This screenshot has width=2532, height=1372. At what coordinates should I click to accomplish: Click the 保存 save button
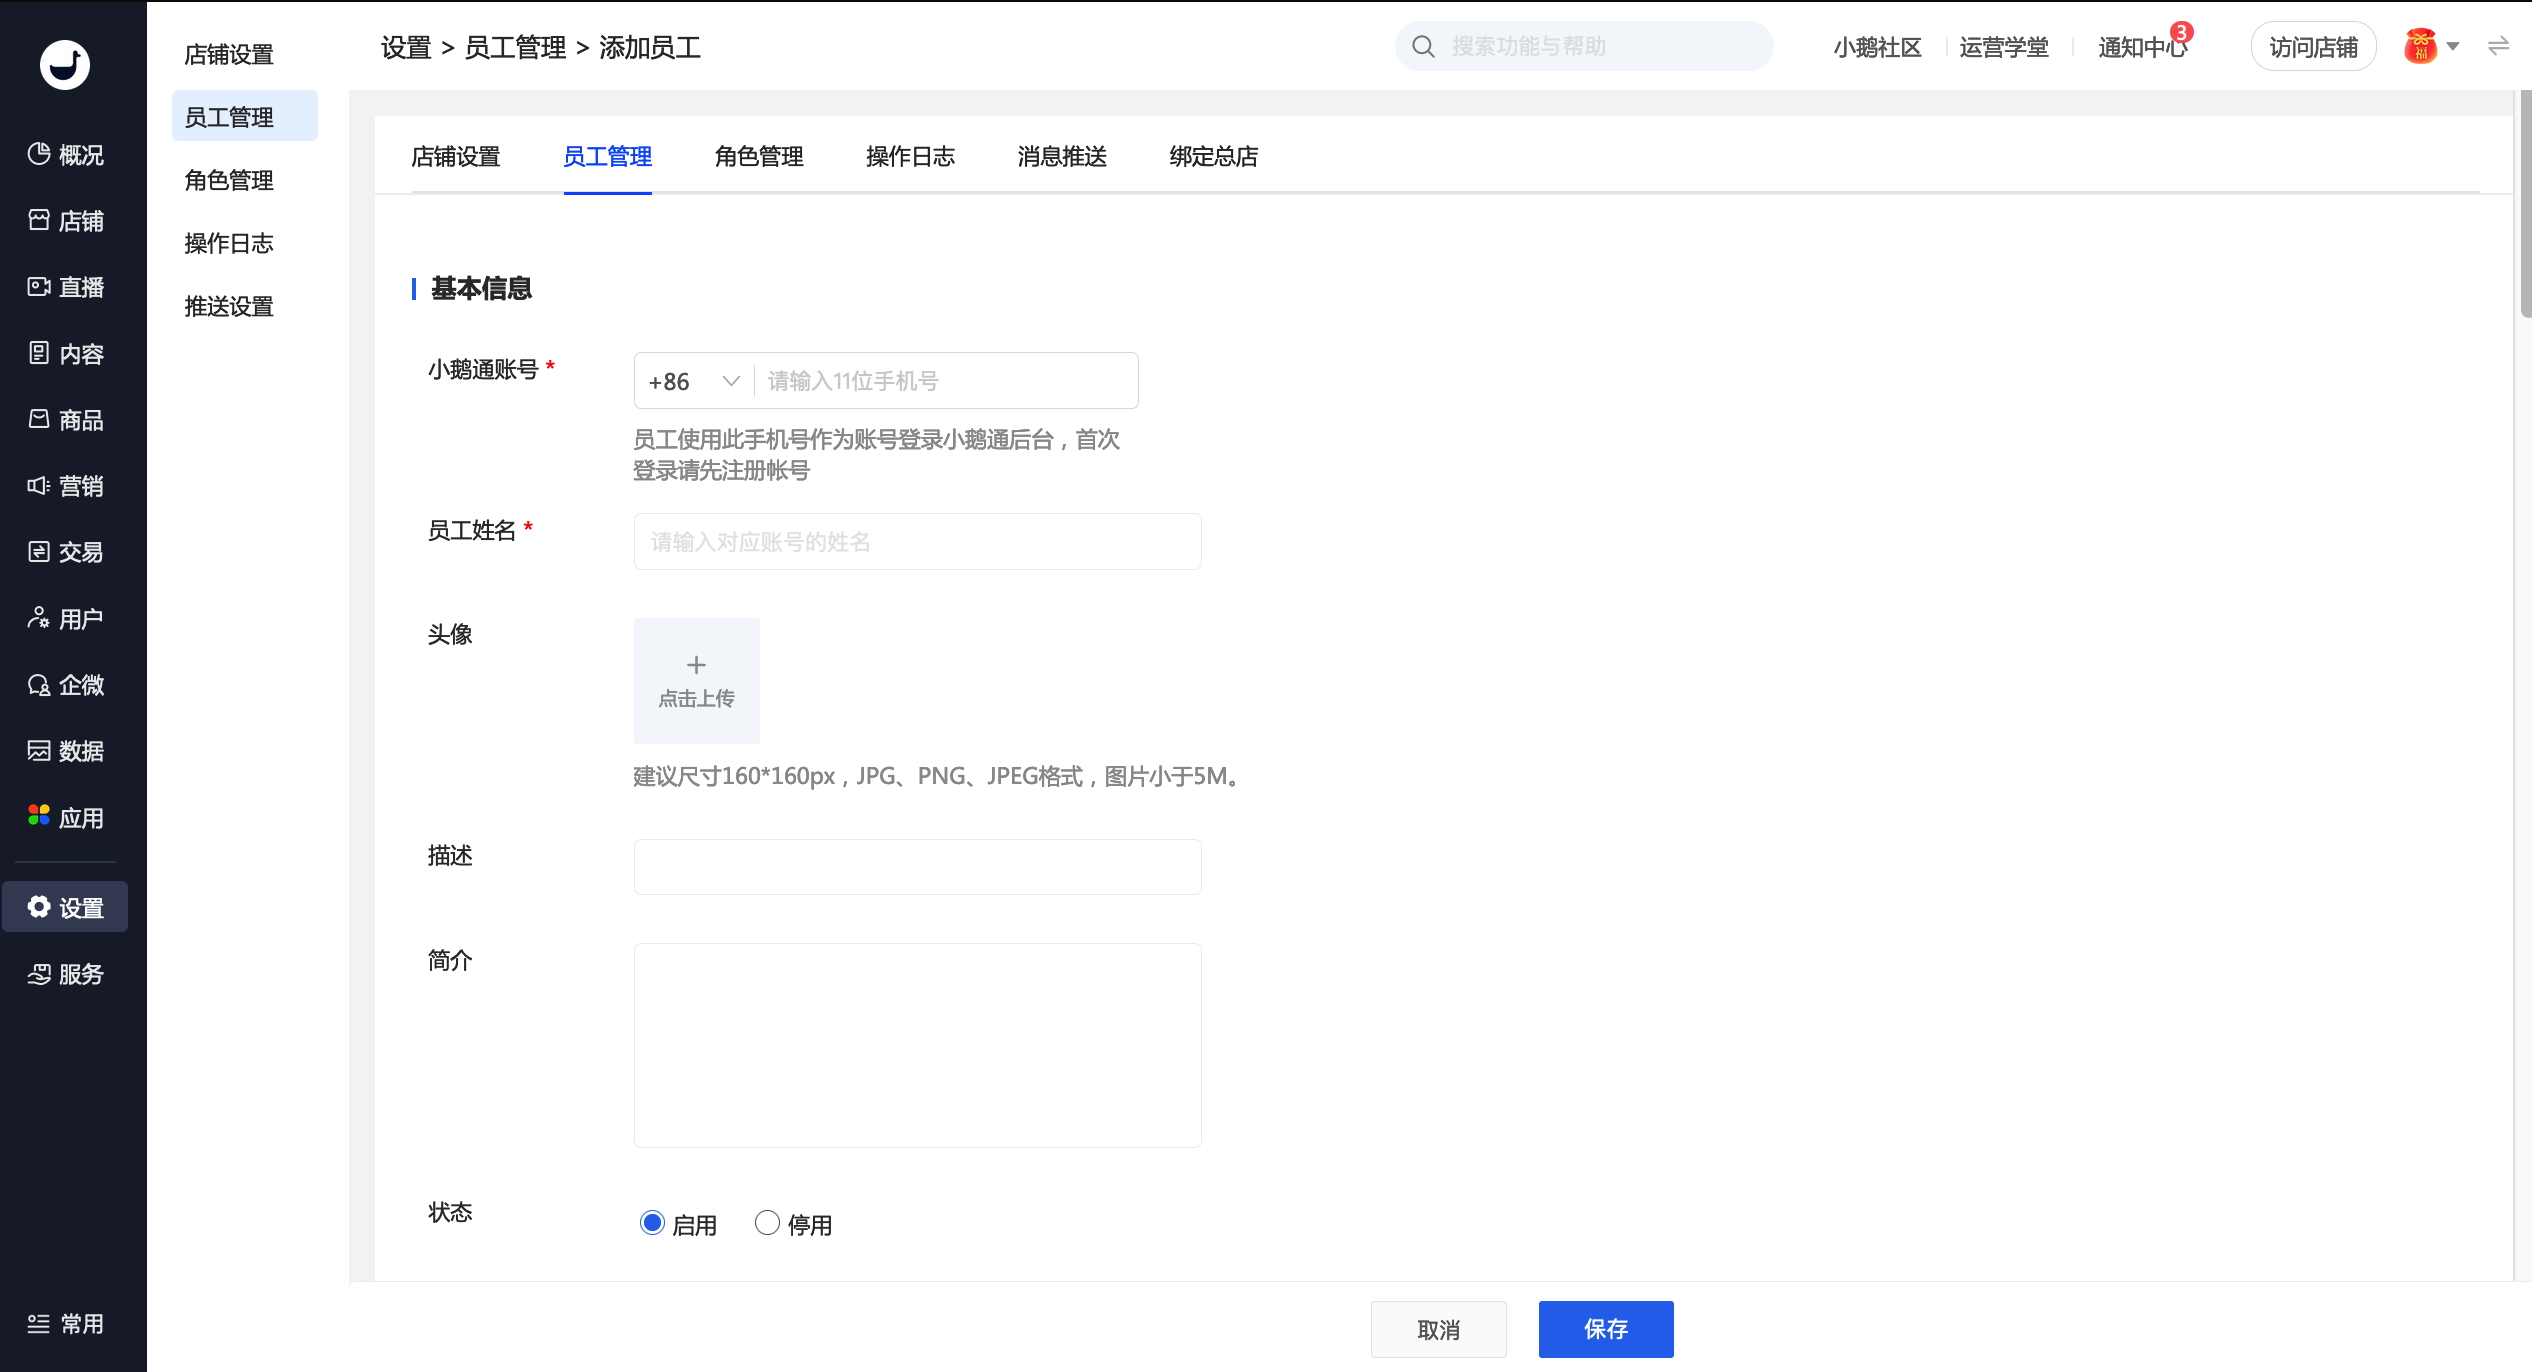[1606, 1329]
